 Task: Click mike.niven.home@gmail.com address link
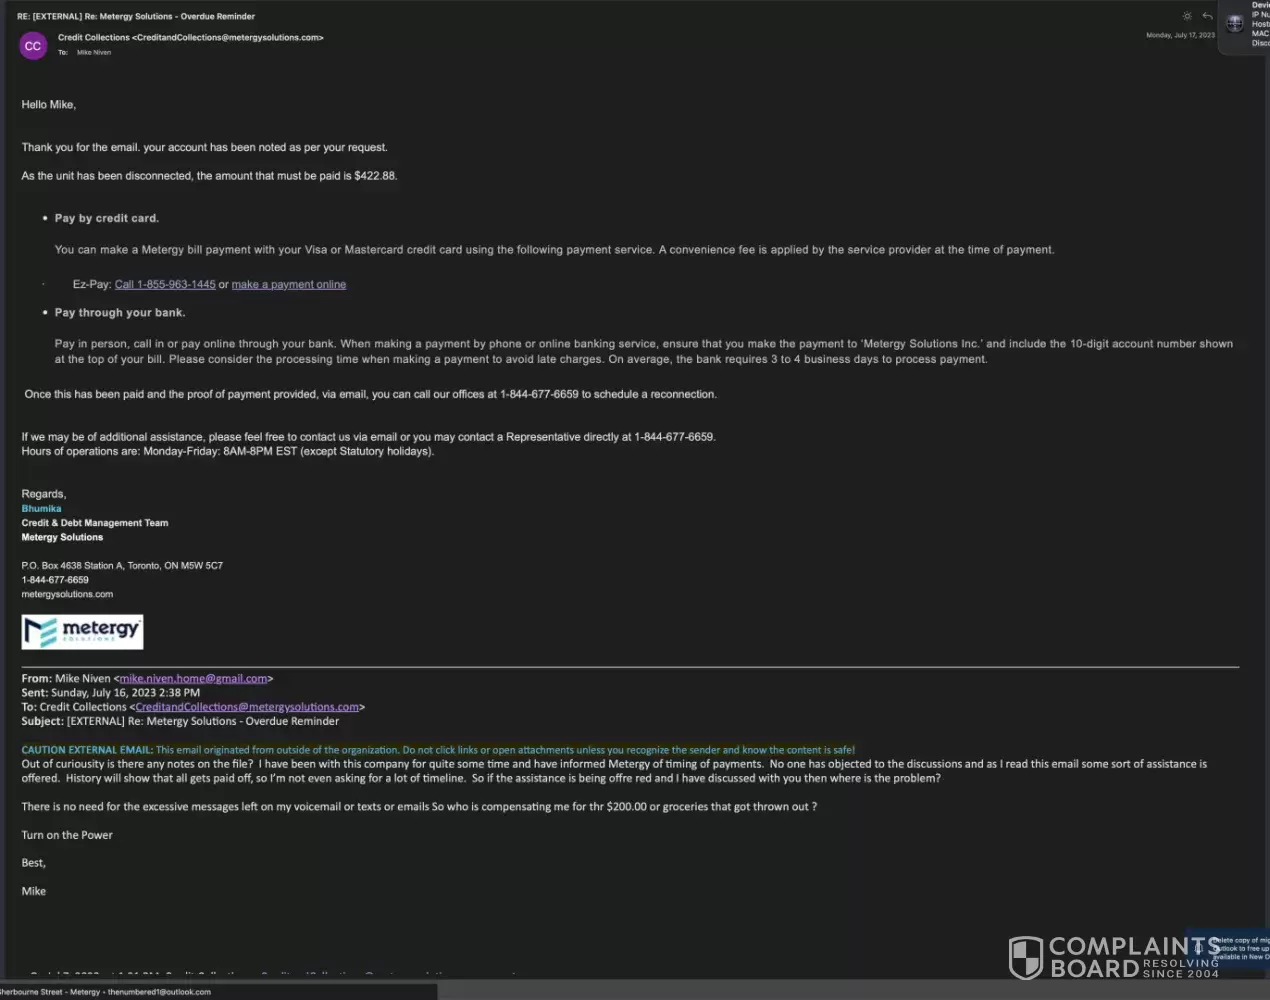coord(193,679)
